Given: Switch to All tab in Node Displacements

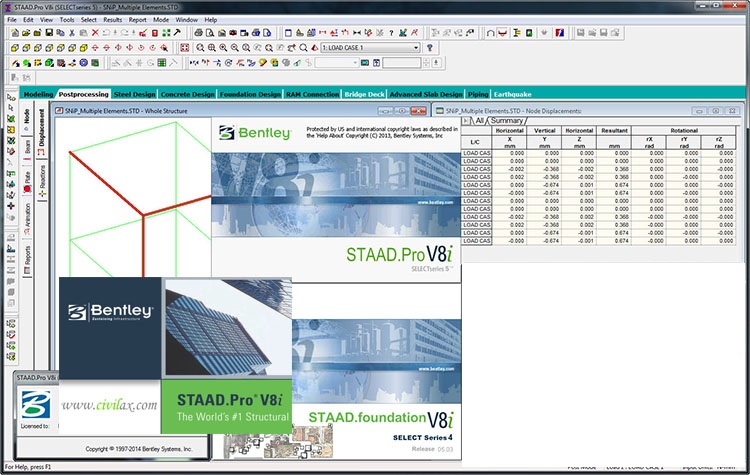Looking at the screenshot, I should click(x=479, y=121).
